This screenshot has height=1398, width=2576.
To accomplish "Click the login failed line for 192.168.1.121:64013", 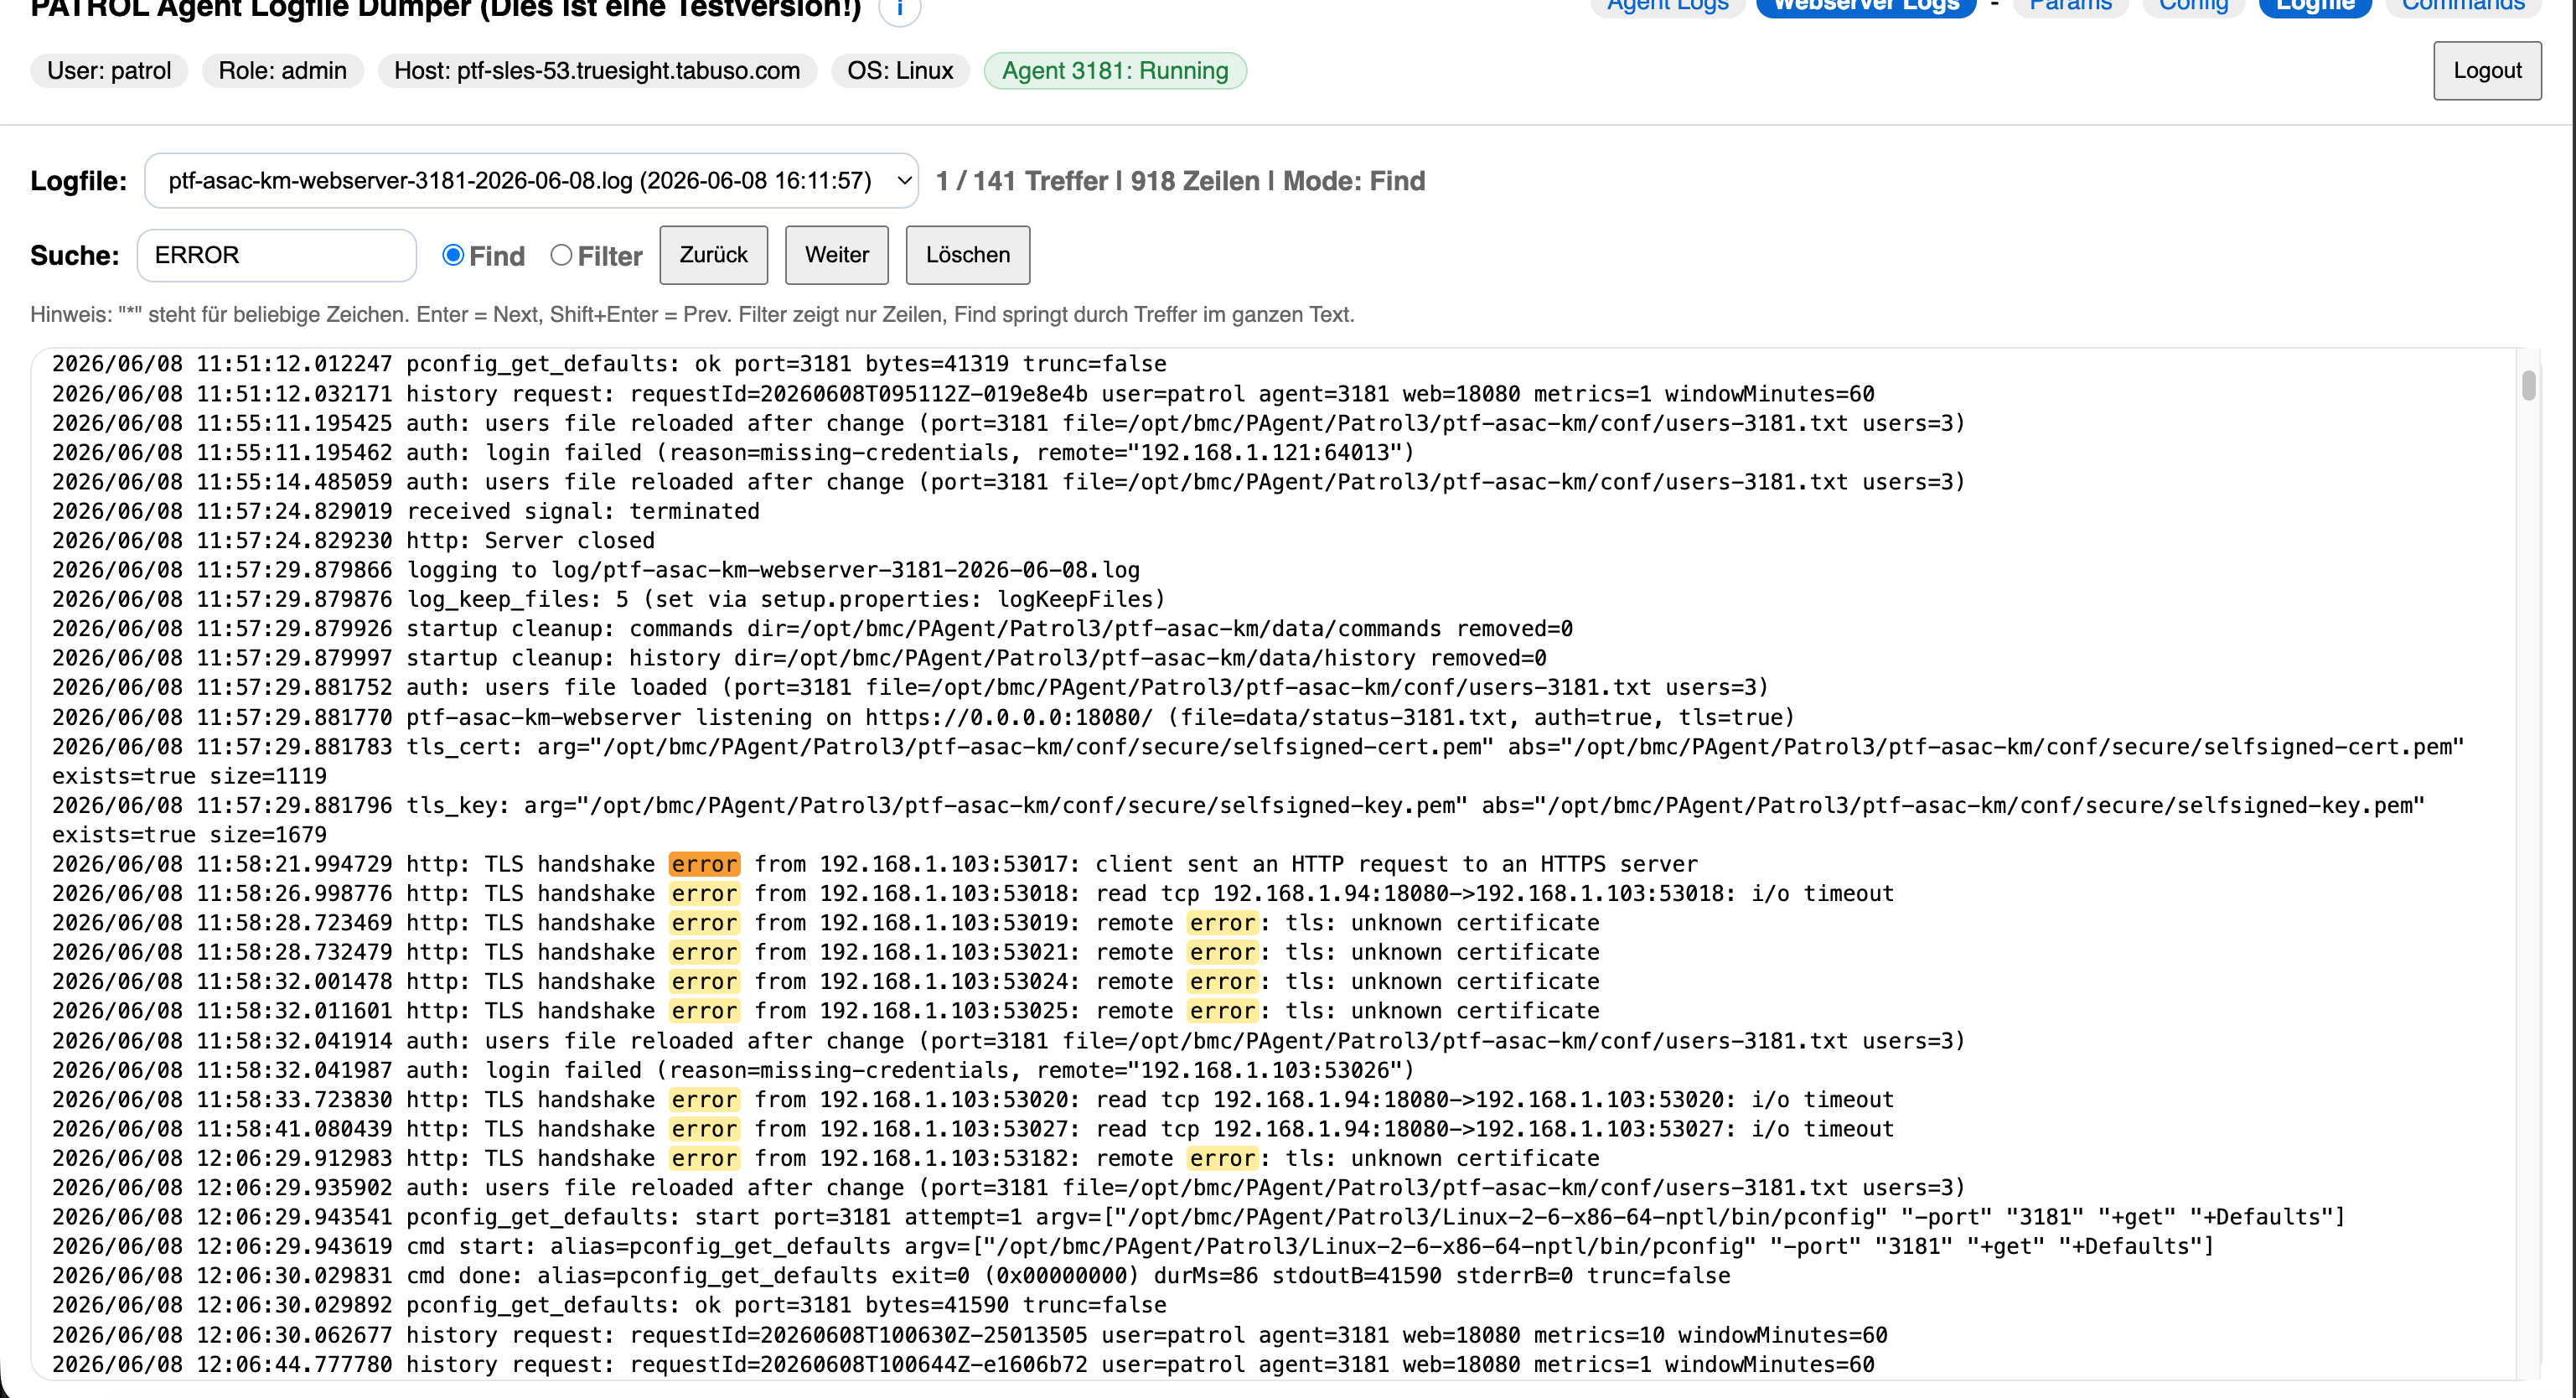I will pos(733,453).
